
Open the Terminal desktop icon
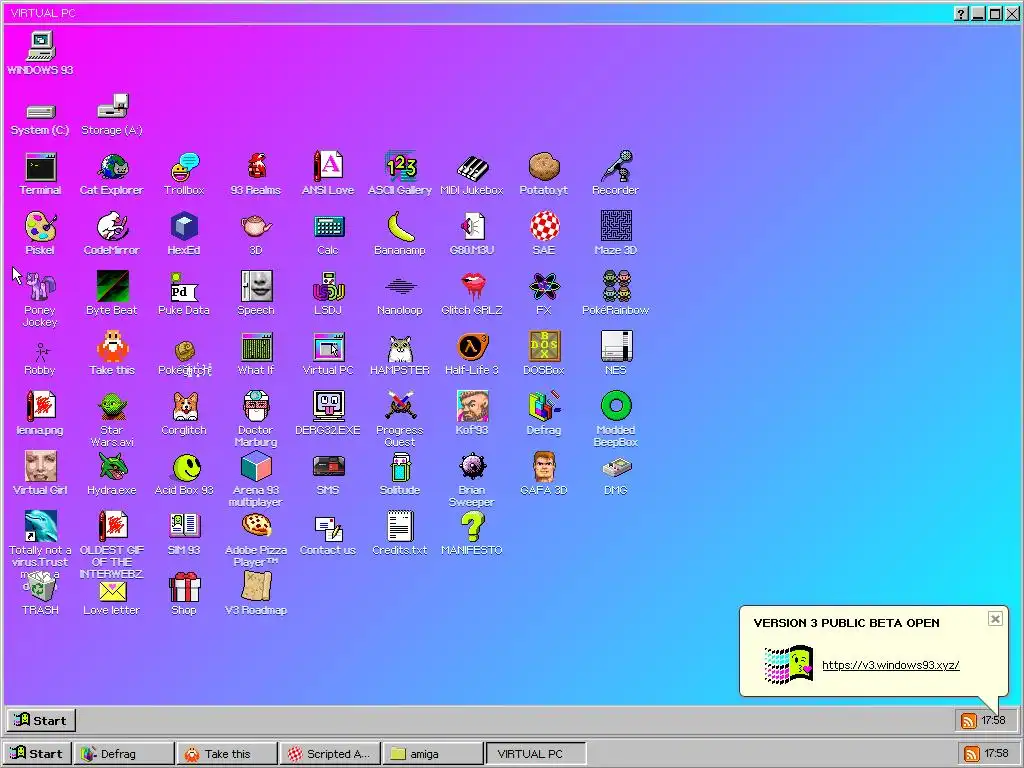click(40, 174)
